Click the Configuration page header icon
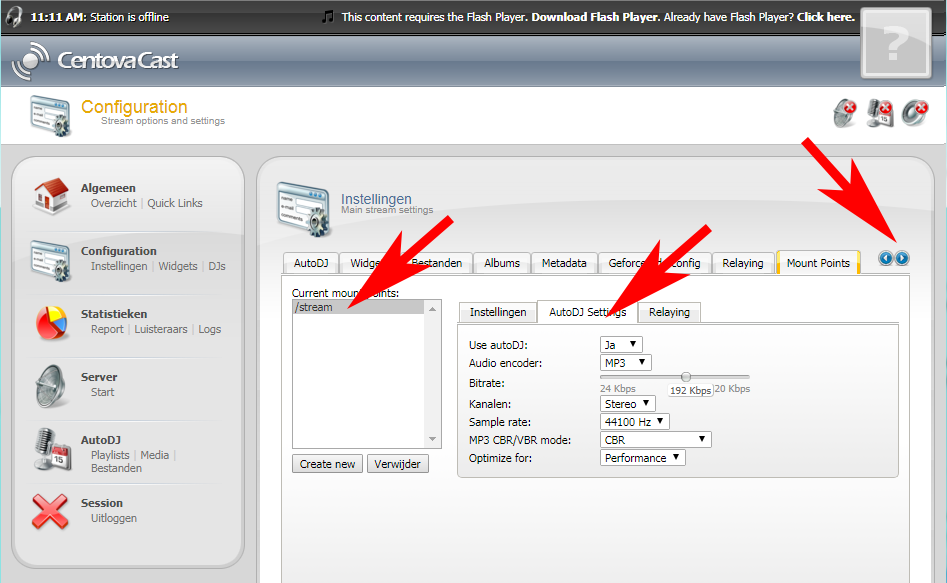The image size is (947, 583). [x=51, y=115]
